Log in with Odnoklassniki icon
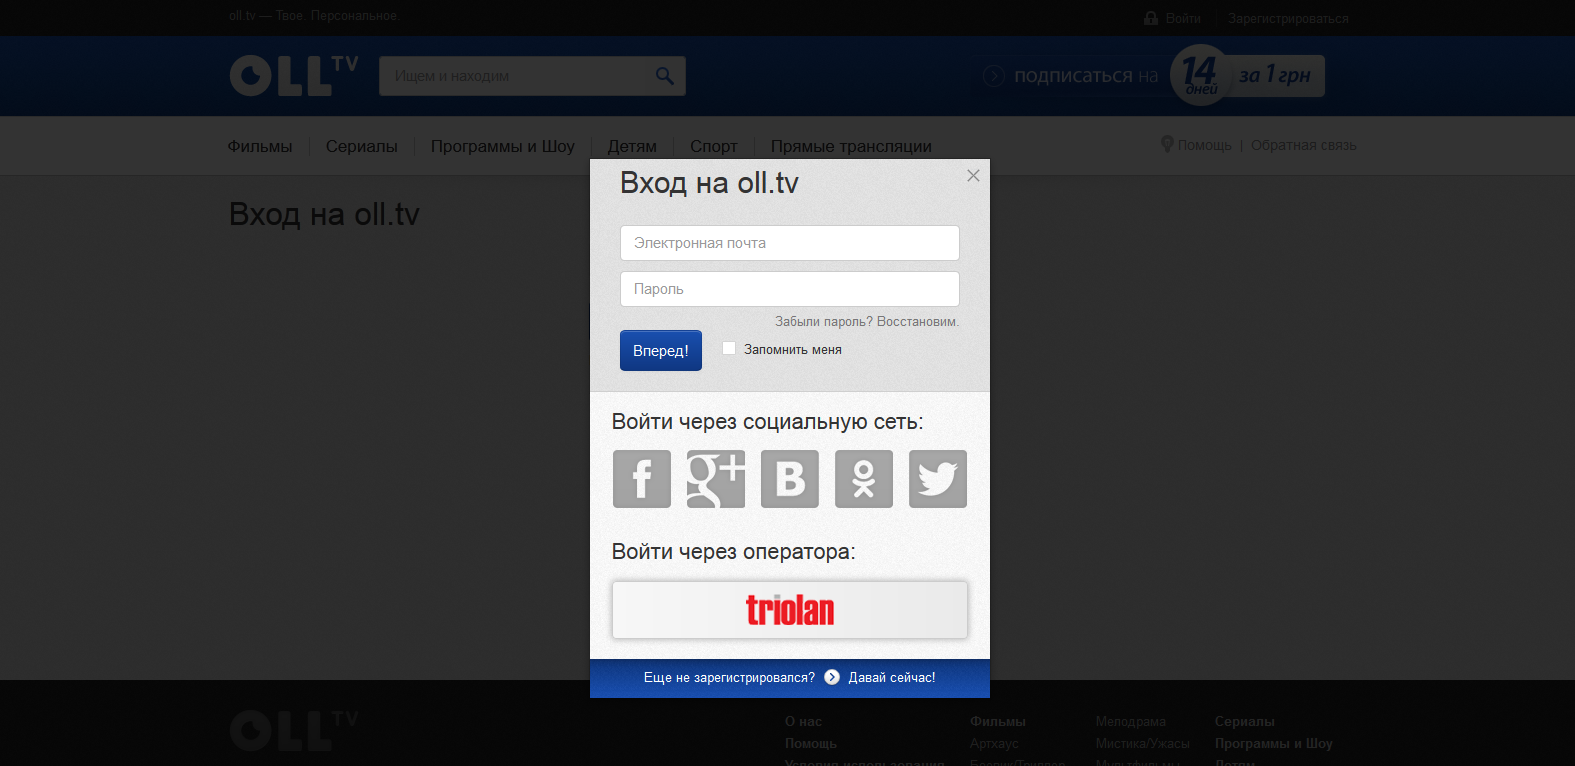This screenshot has width=1575, height=766. [x=864, y=479]
